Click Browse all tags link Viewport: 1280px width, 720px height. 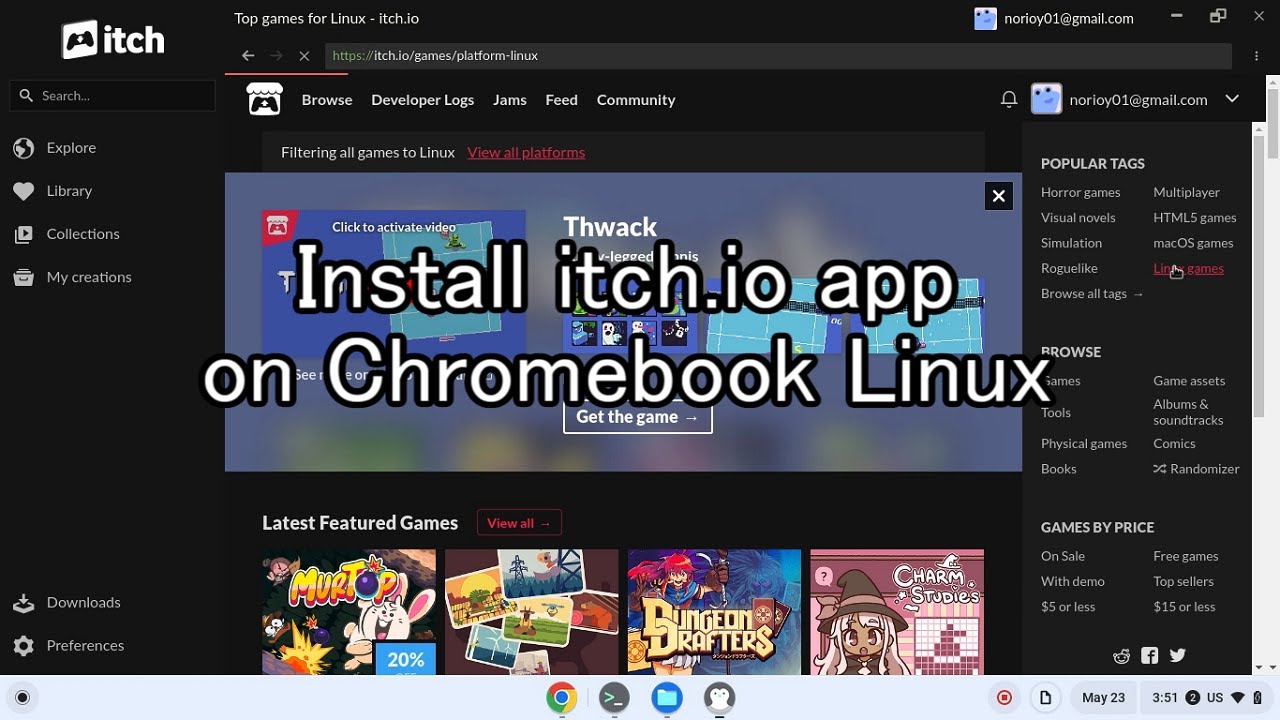[x=1092, y=294]
